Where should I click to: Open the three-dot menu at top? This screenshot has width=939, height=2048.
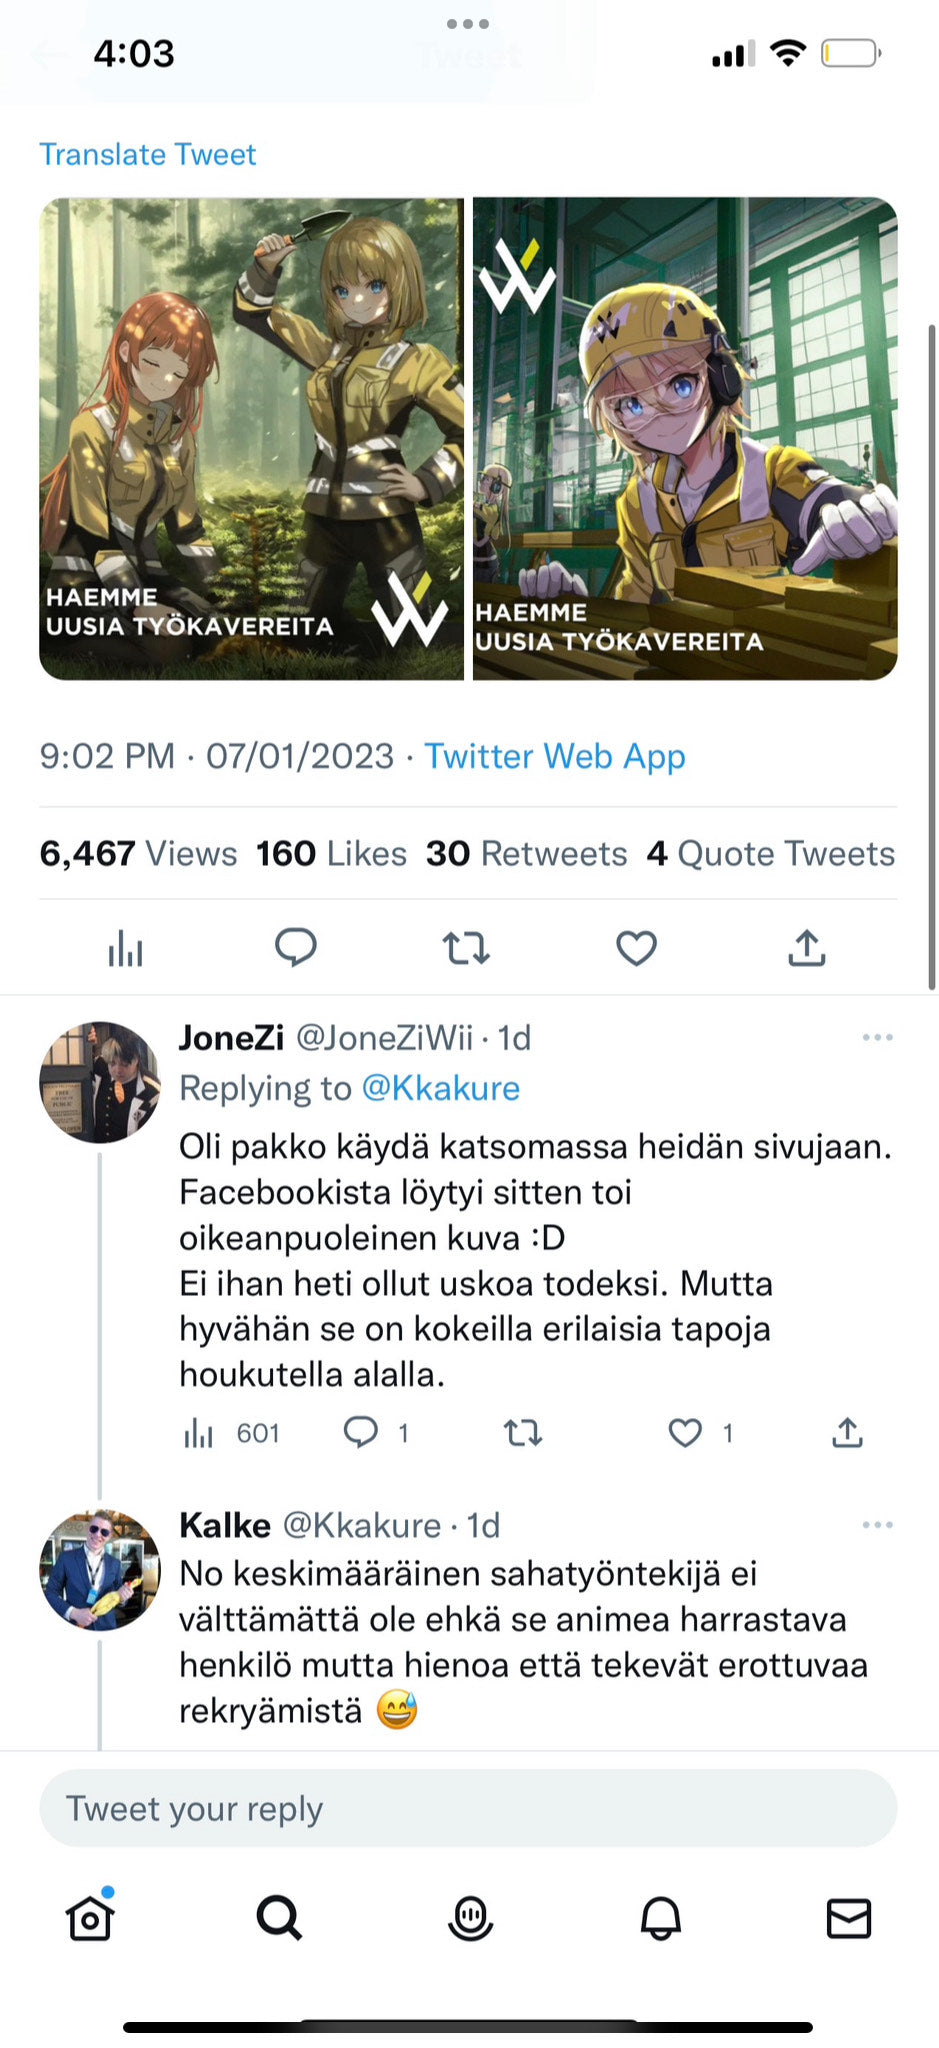coord(468,24)
